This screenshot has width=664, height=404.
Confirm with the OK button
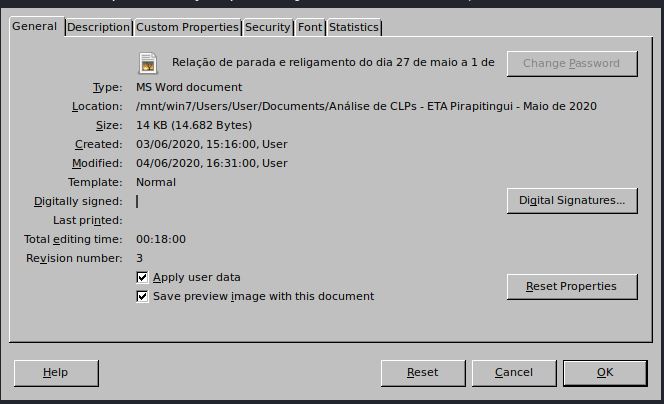[604, 372]
